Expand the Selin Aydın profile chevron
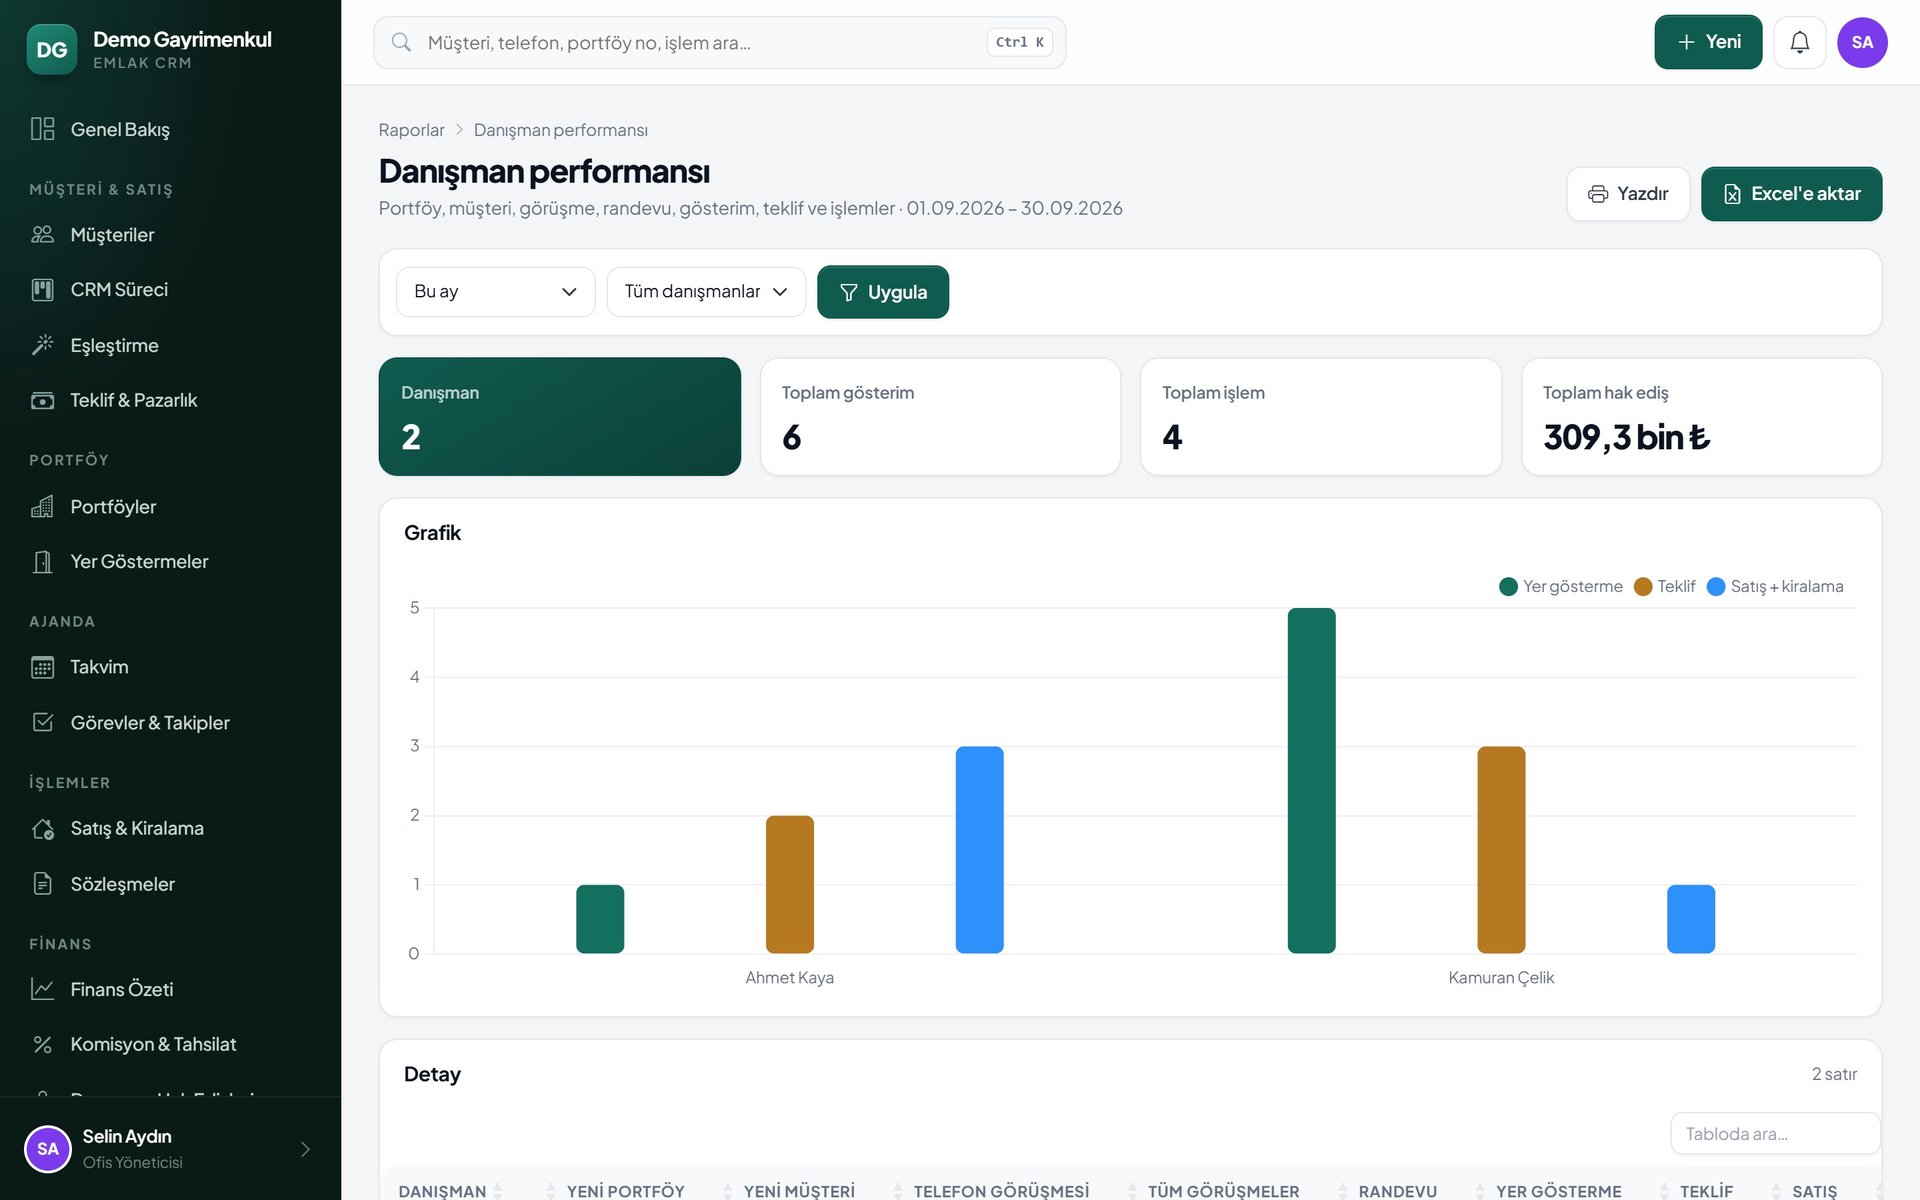The image size is (1920, 1200). click(x=305, y=1149)
